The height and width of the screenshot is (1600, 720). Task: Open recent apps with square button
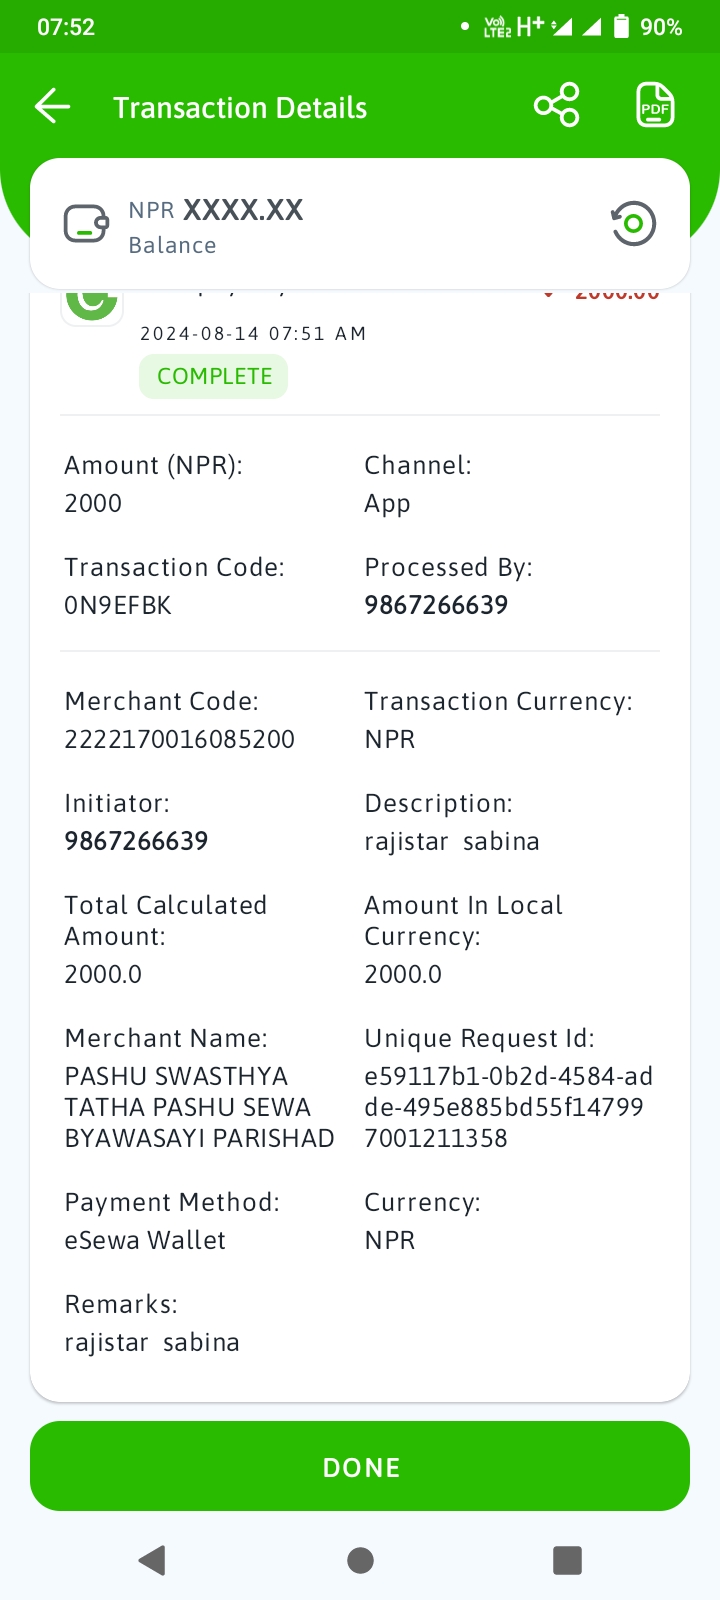[x=567, y=1560]
